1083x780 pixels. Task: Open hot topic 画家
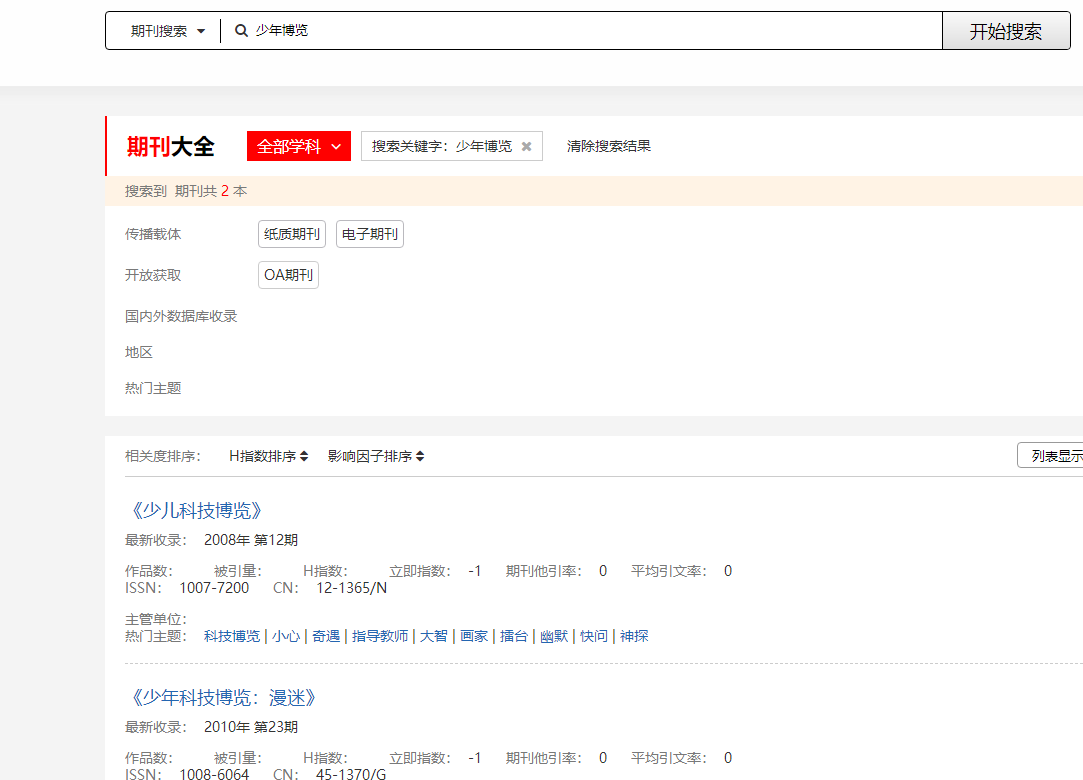(x=474, y=636)
